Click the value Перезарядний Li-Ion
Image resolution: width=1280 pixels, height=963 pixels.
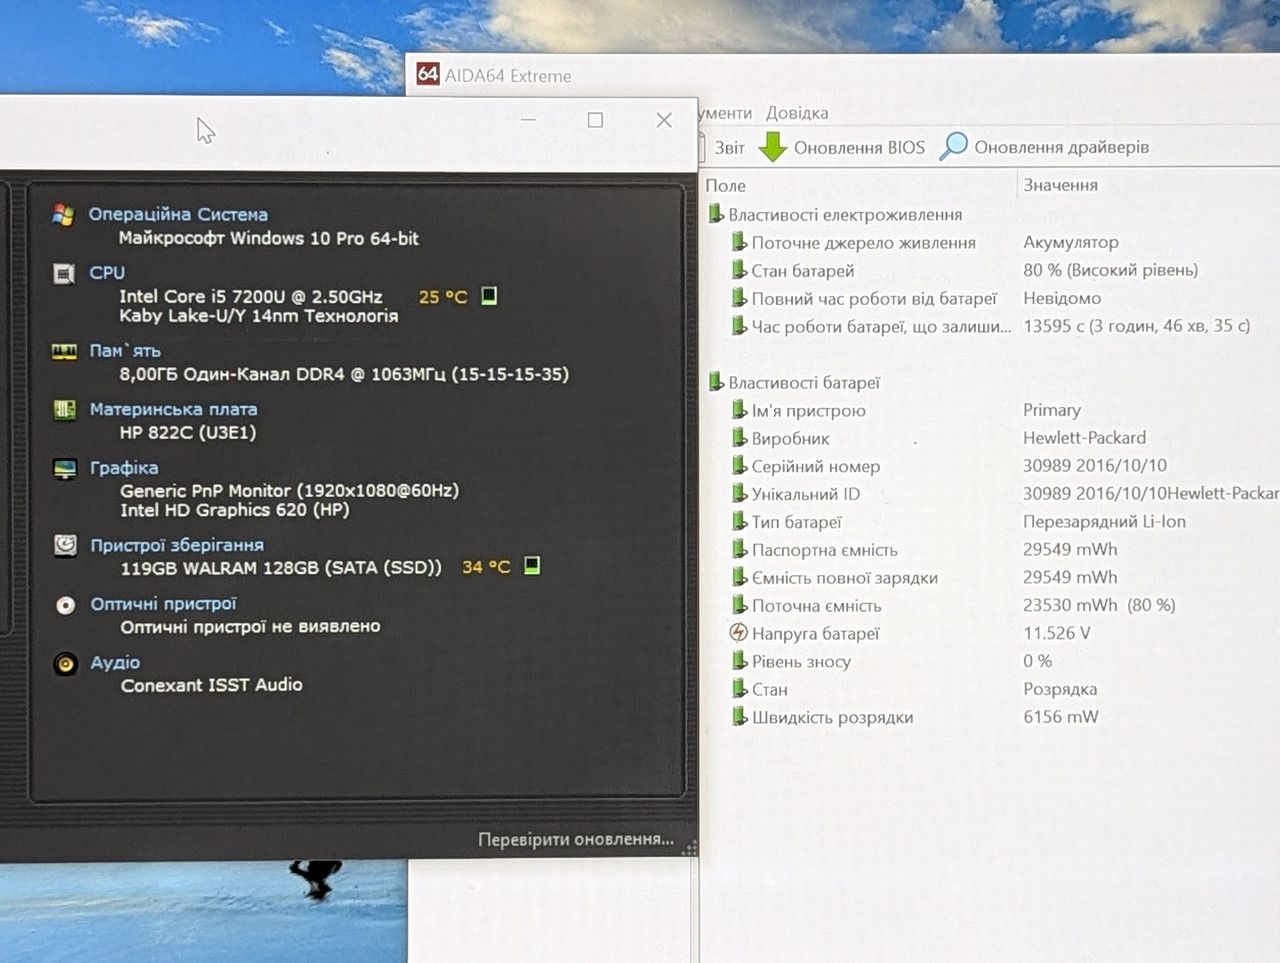tap(1104, 522)
